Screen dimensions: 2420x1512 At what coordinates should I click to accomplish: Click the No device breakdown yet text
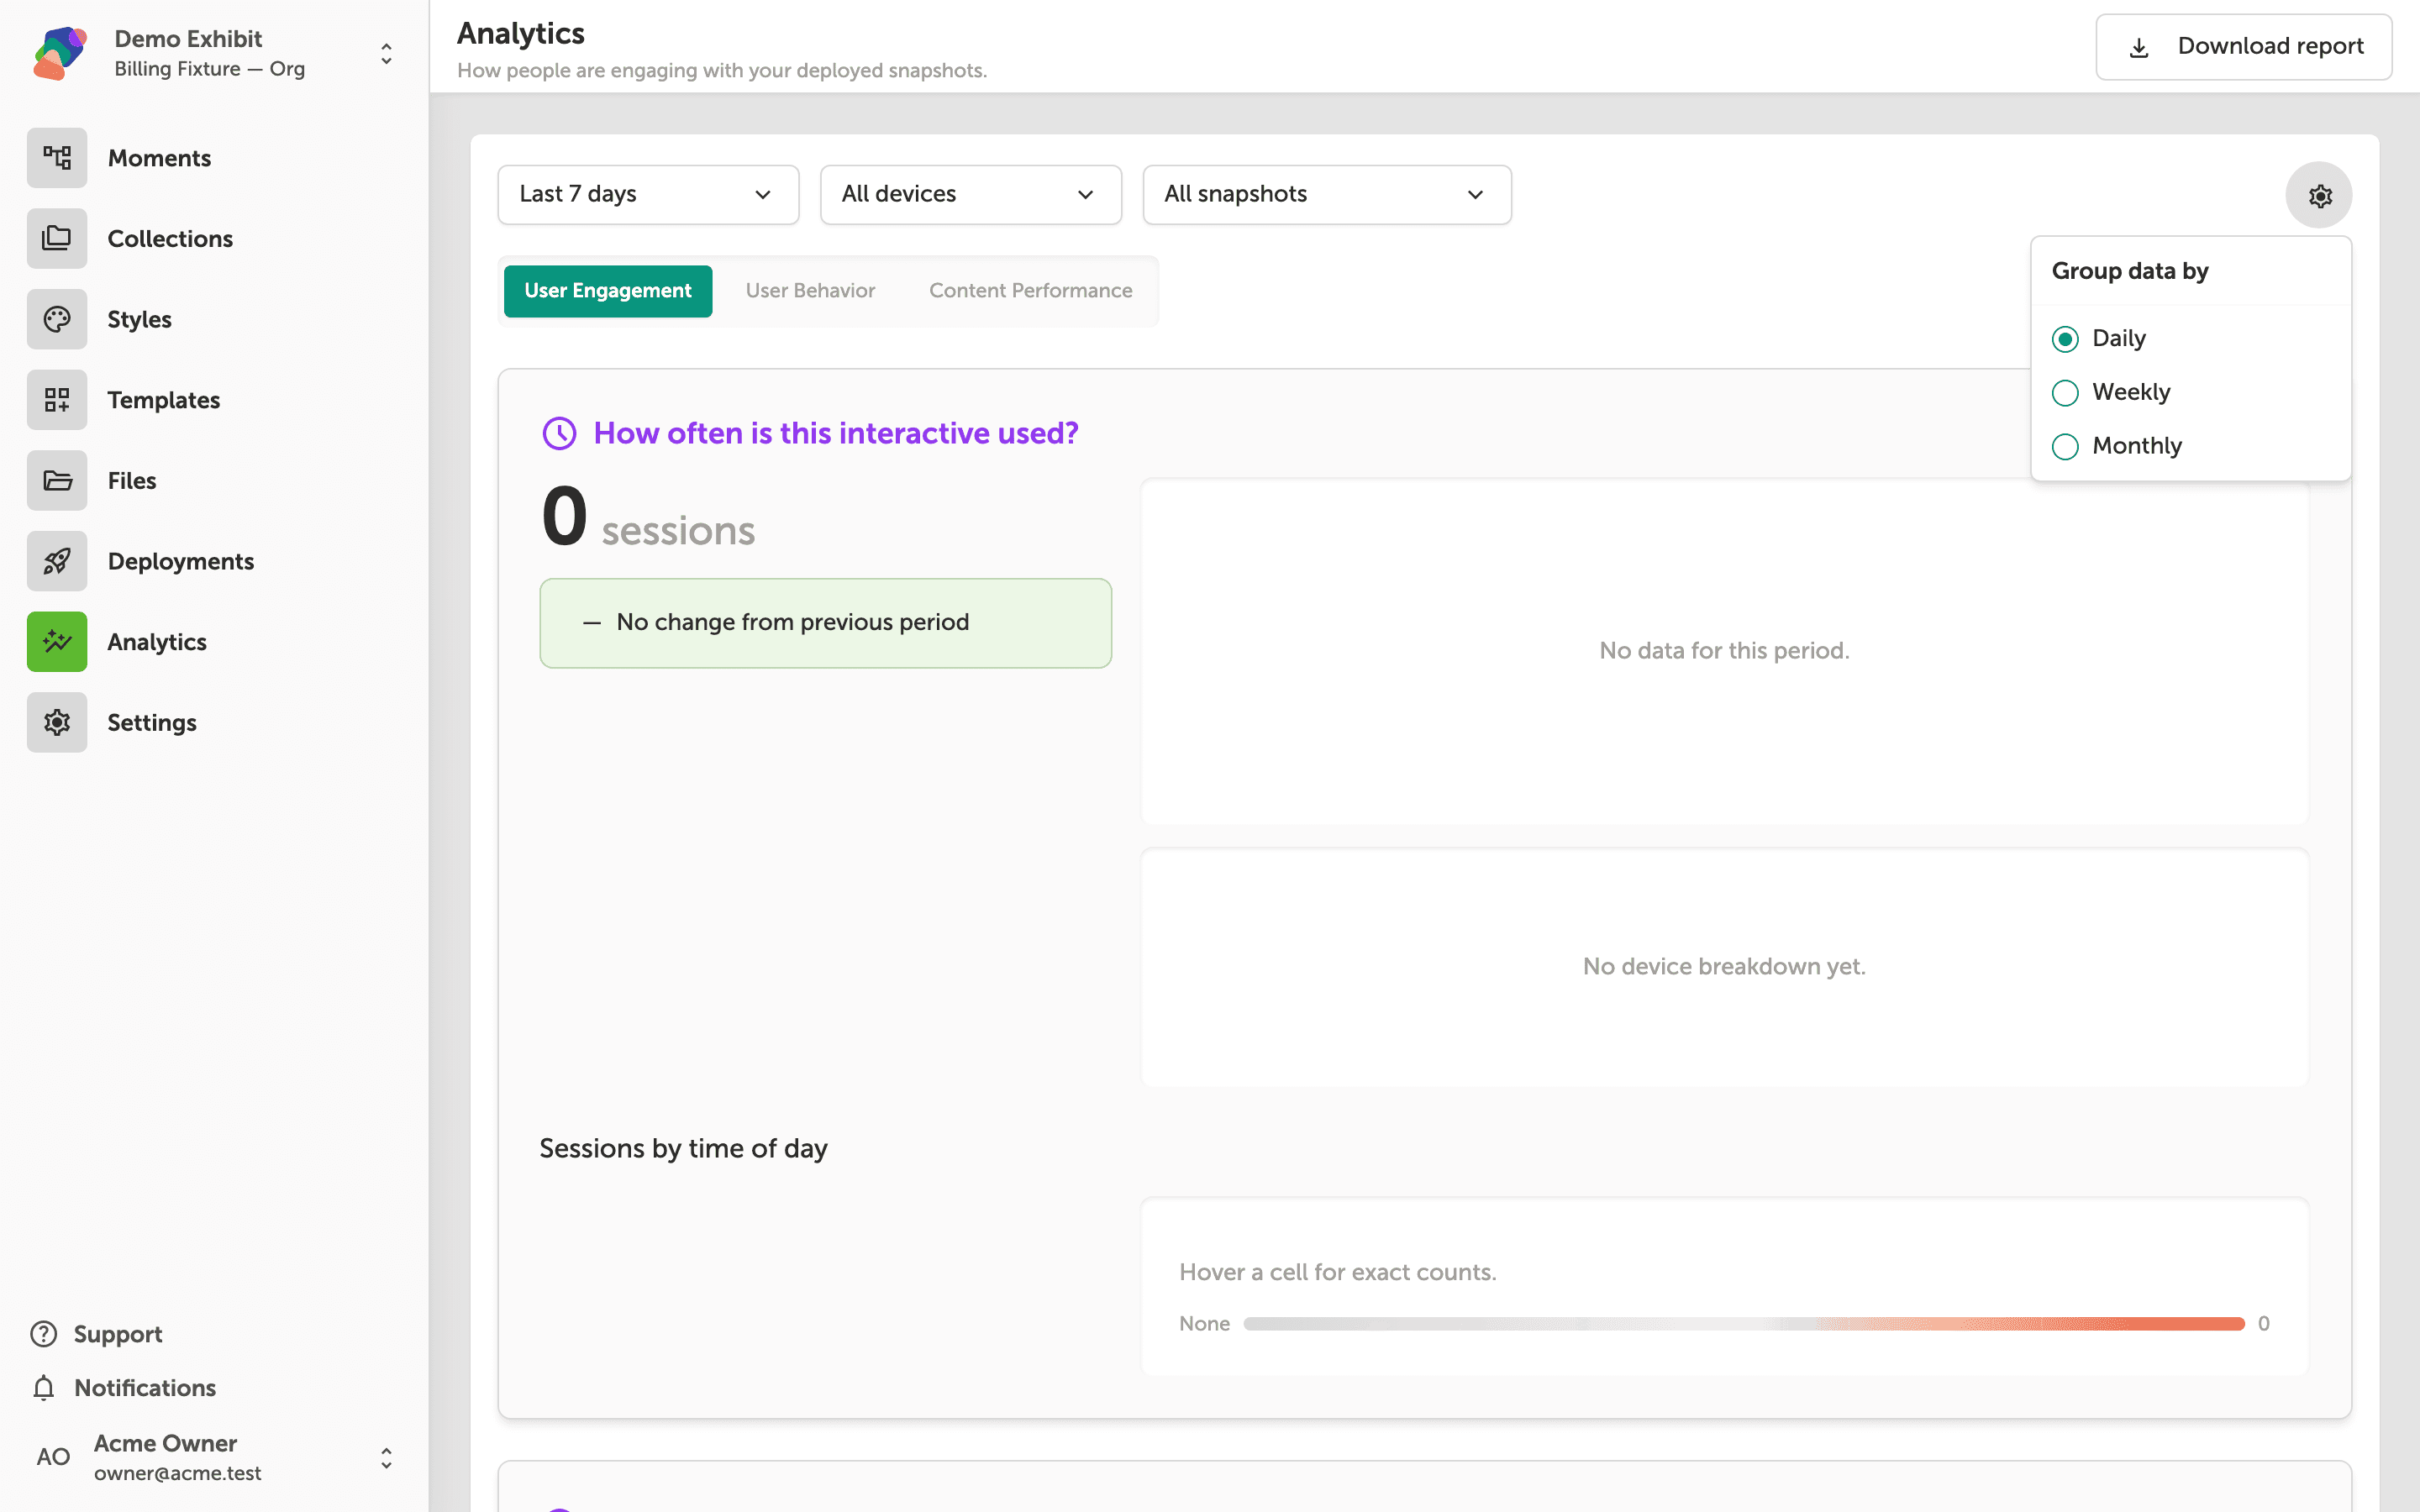(1724, 967)
